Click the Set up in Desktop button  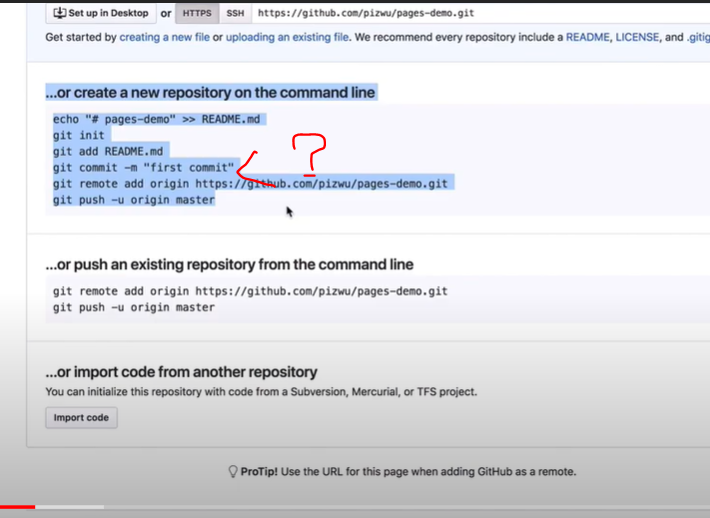tap(101, 13)
